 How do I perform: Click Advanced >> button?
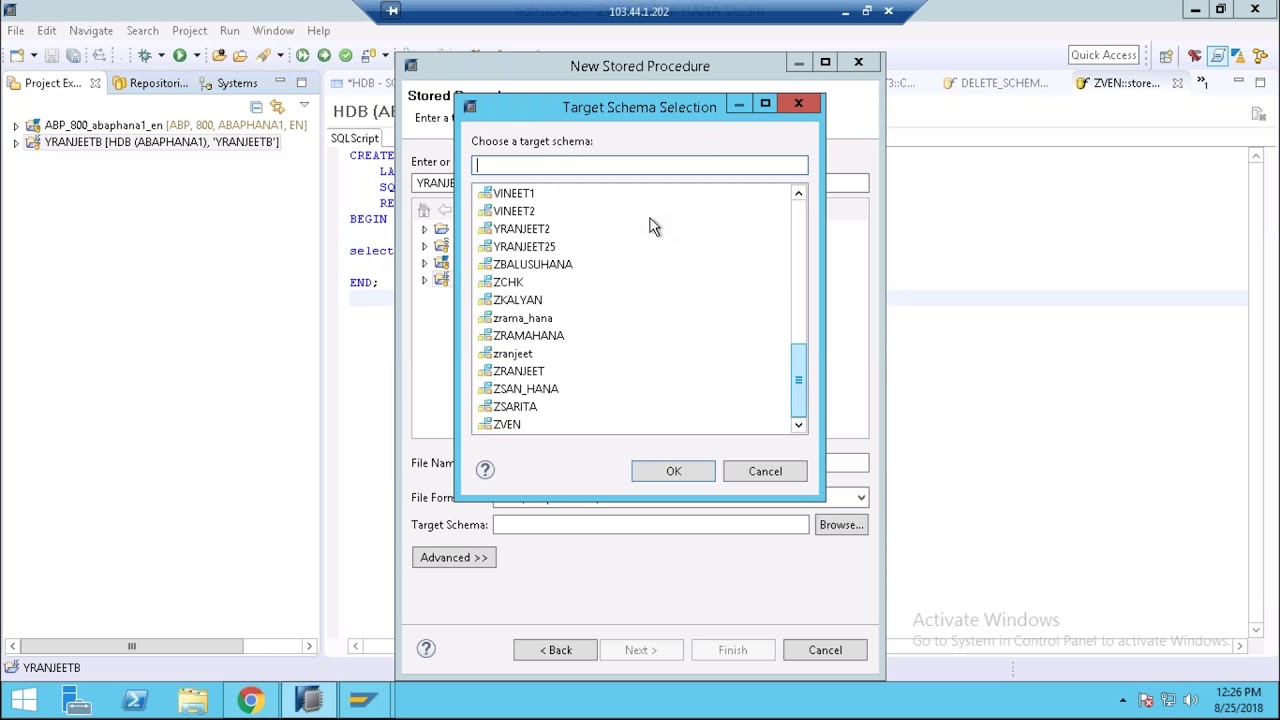tap(454, 557)
